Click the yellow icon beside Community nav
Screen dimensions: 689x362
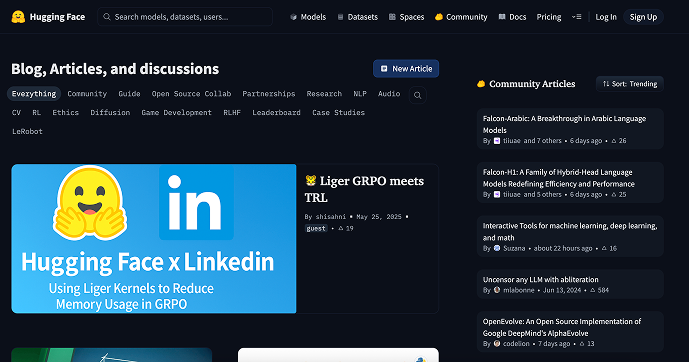[439, 17]
